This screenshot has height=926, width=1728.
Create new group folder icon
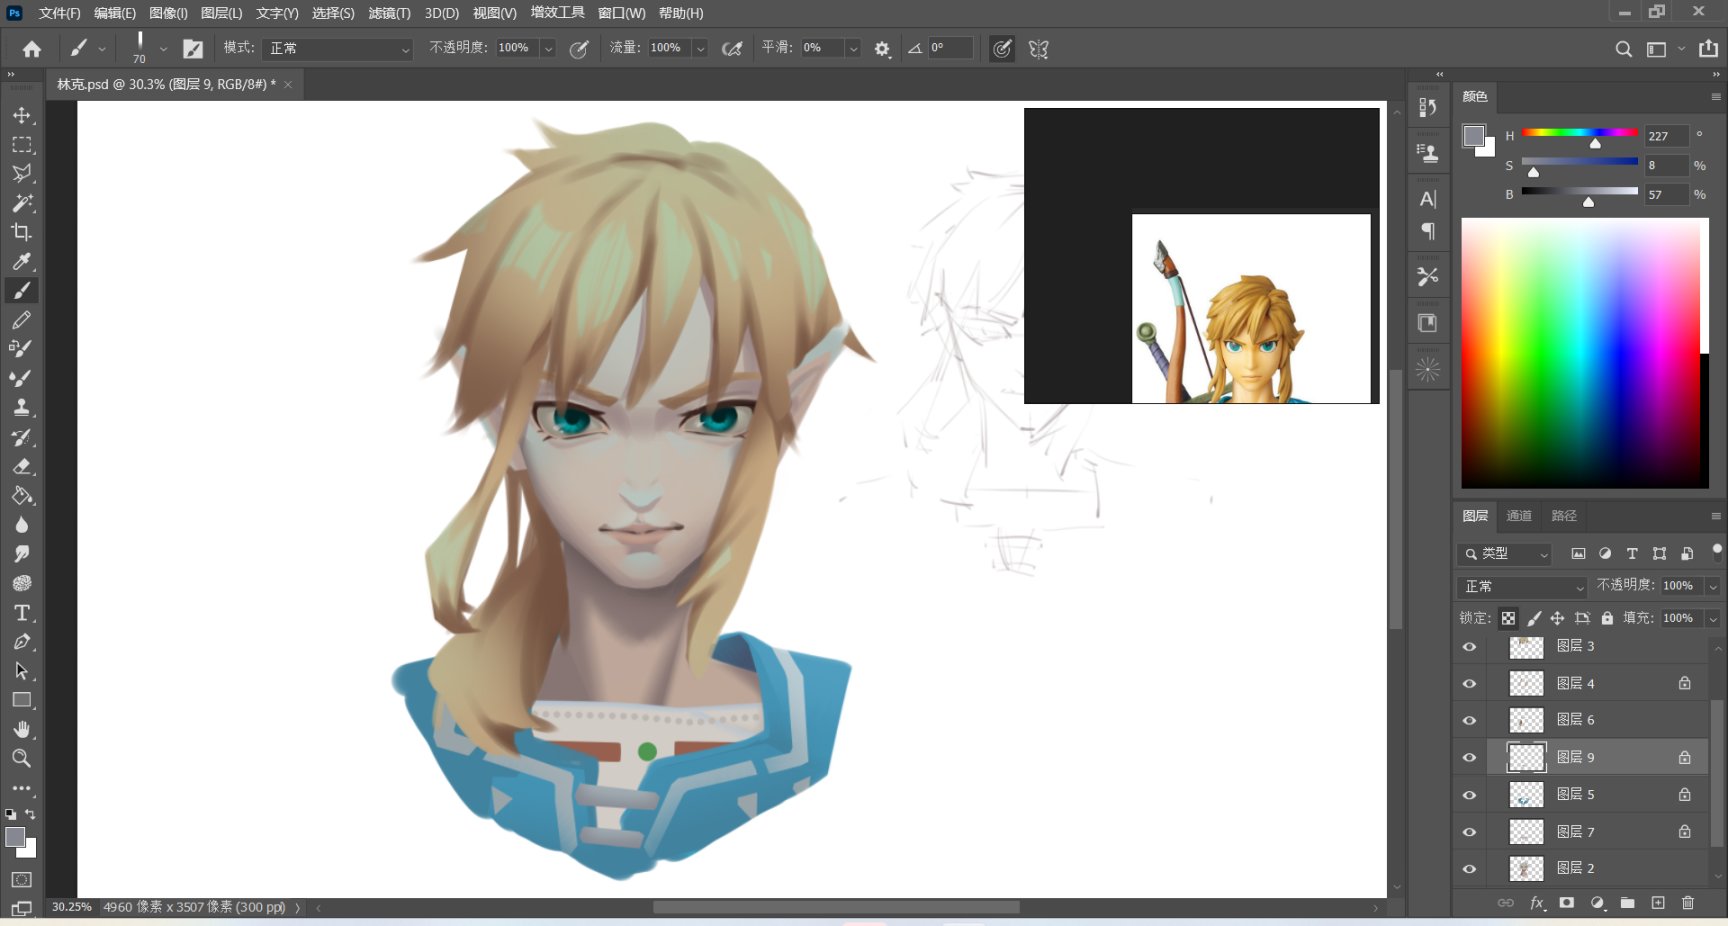pos(1628,903)
